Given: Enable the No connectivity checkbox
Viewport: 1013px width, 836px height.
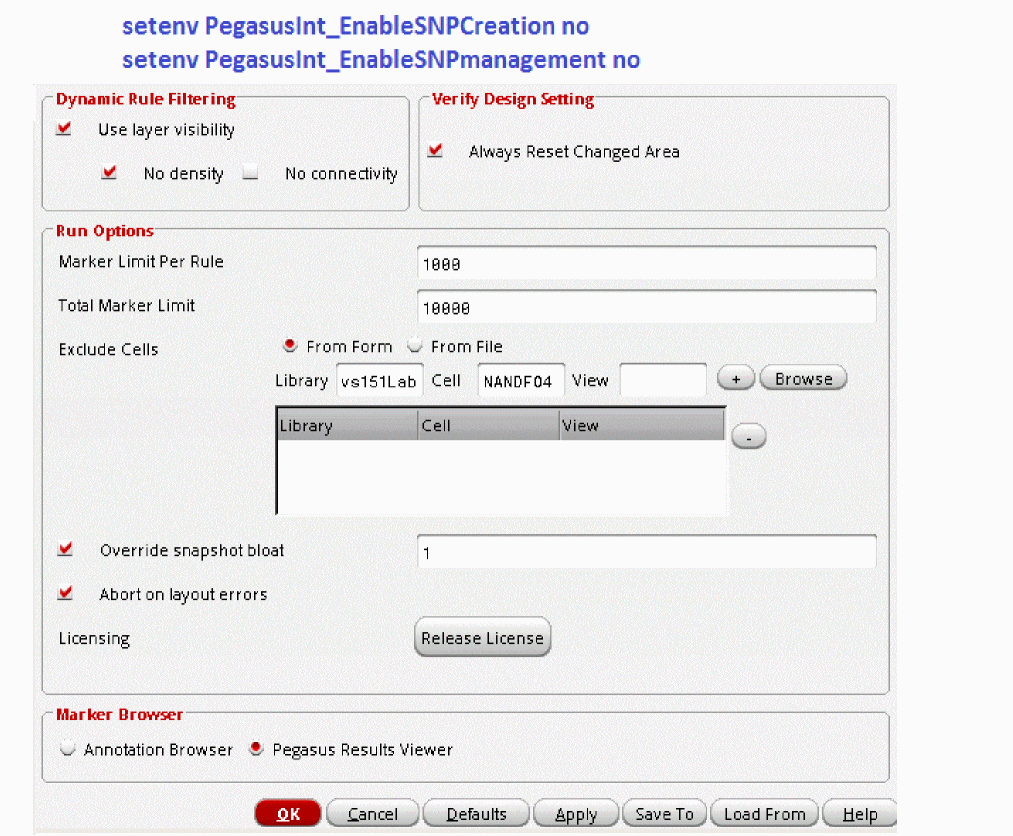Looking at the screenshot, I should 250,172.
